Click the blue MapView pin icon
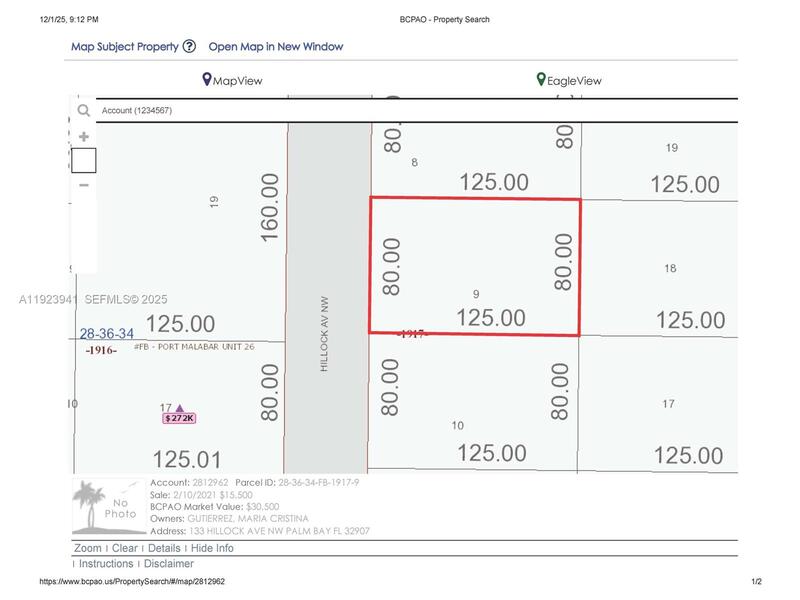This screenshot has width=800, height=600. pos(207,80)
